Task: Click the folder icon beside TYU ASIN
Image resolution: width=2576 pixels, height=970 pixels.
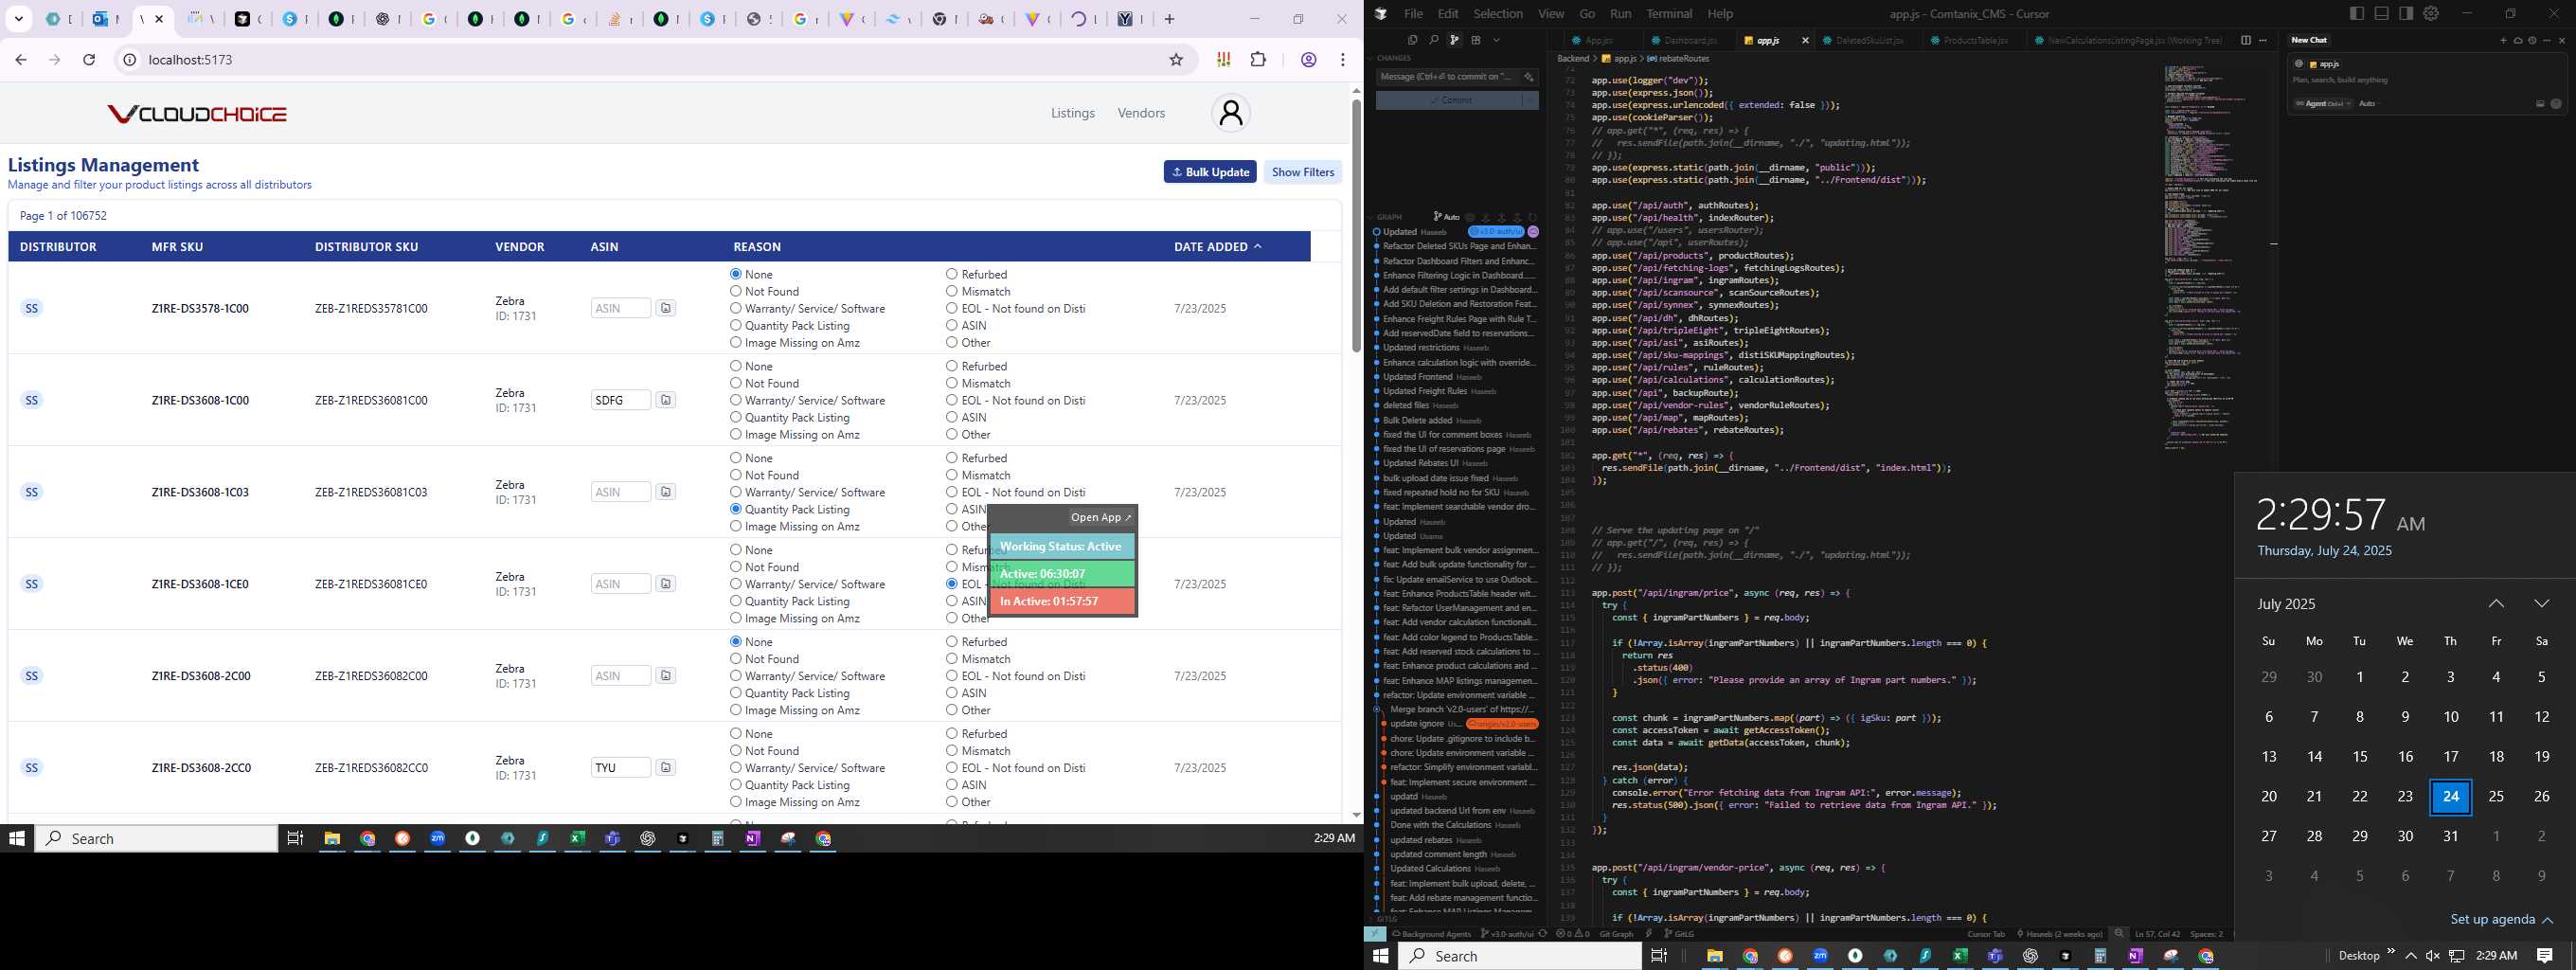Action: coord(666,768)
